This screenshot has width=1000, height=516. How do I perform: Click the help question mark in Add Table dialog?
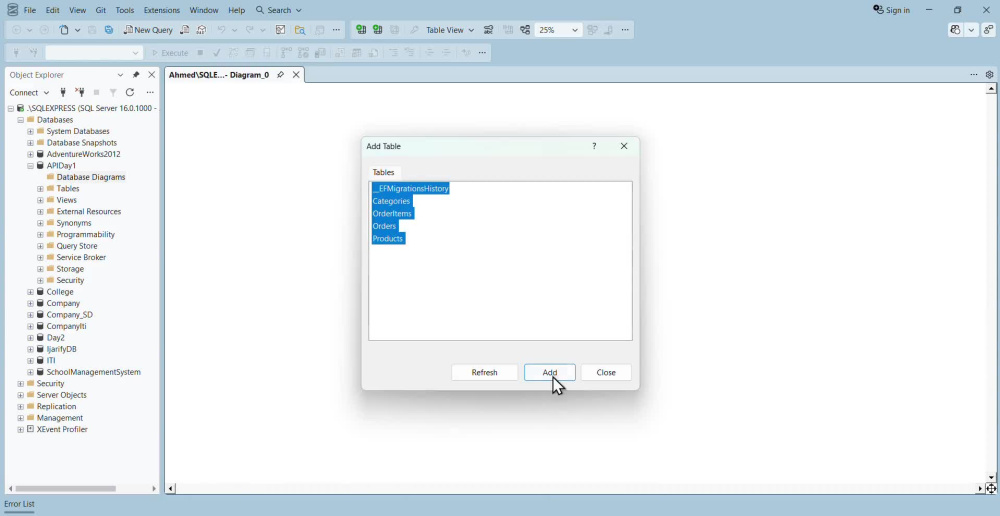[594, 146]
